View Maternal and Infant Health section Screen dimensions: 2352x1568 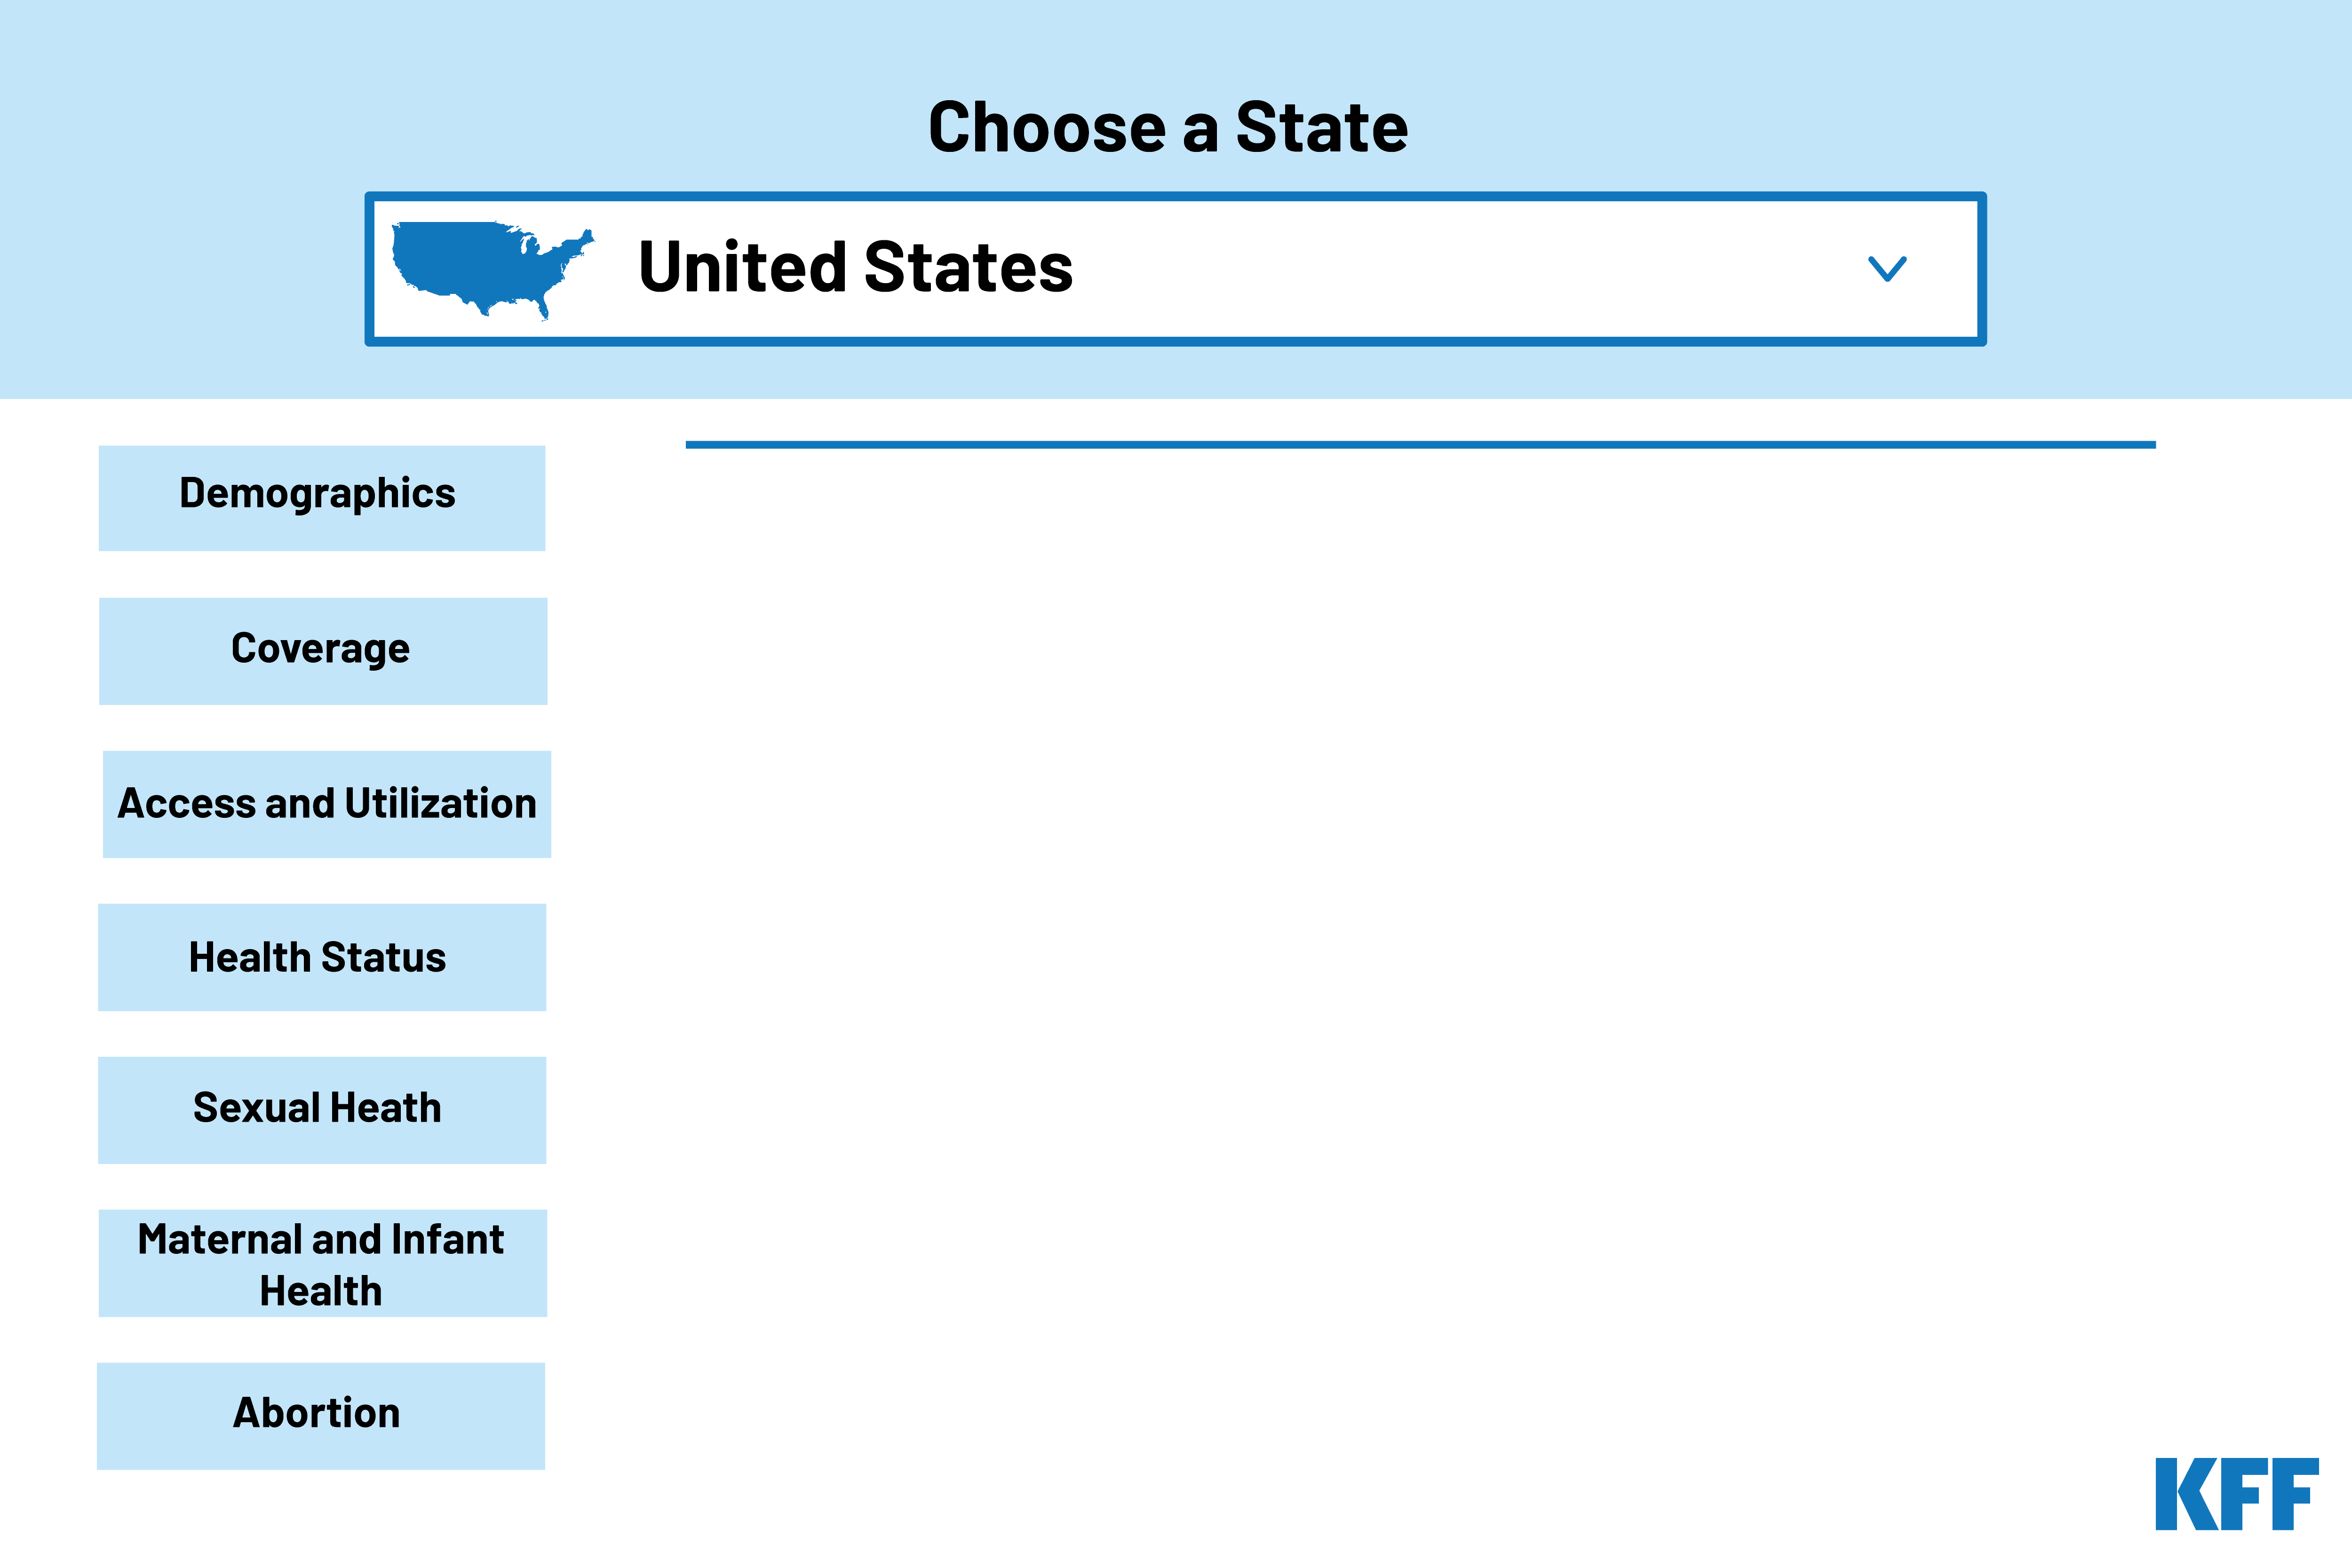coord(321,1262)
